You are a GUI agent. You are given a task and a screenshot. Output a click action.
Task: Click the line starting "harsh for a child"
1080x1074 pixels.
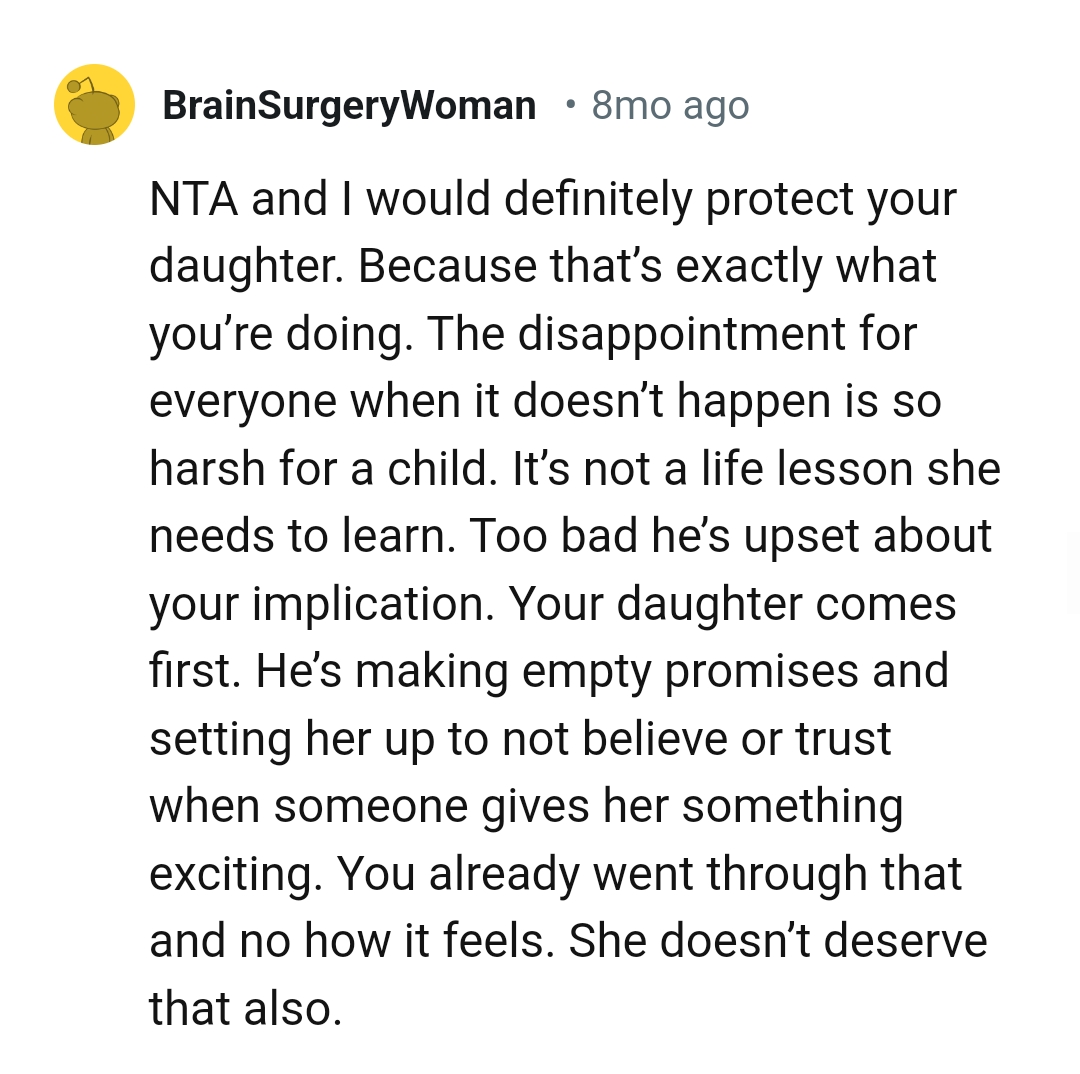tap(574, 469)
